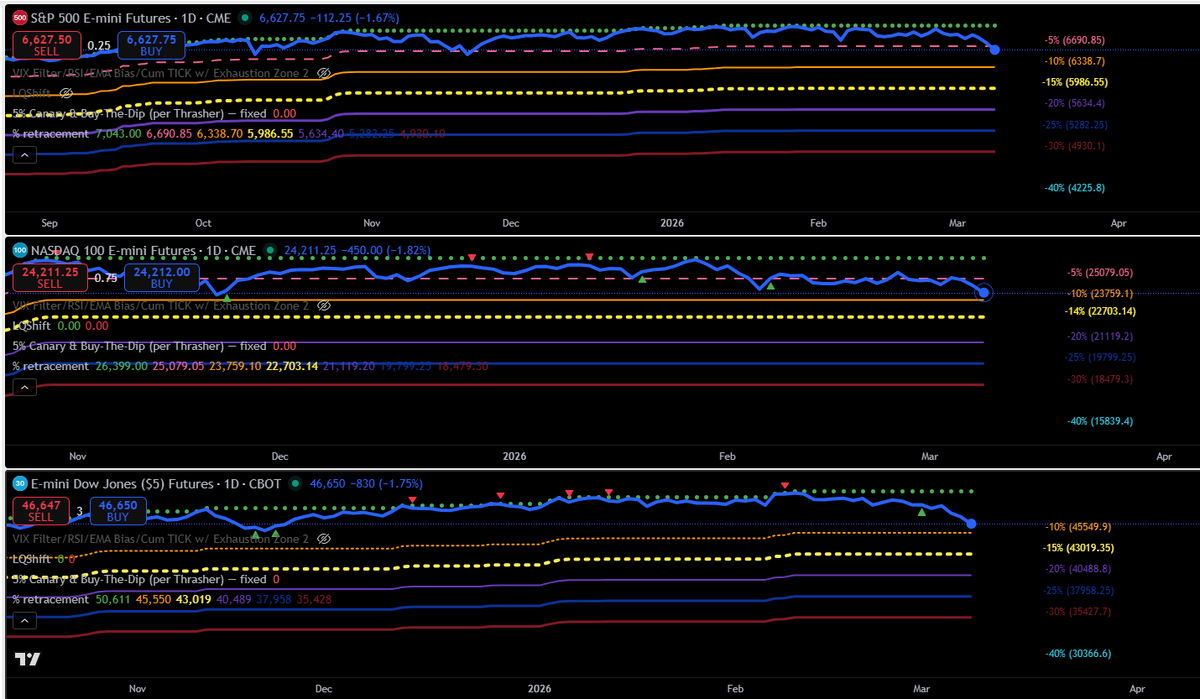1200x699 pixels.
Task: Click the -10% (45549.9) level label on the Dow chart
Action: point(1079,526)
